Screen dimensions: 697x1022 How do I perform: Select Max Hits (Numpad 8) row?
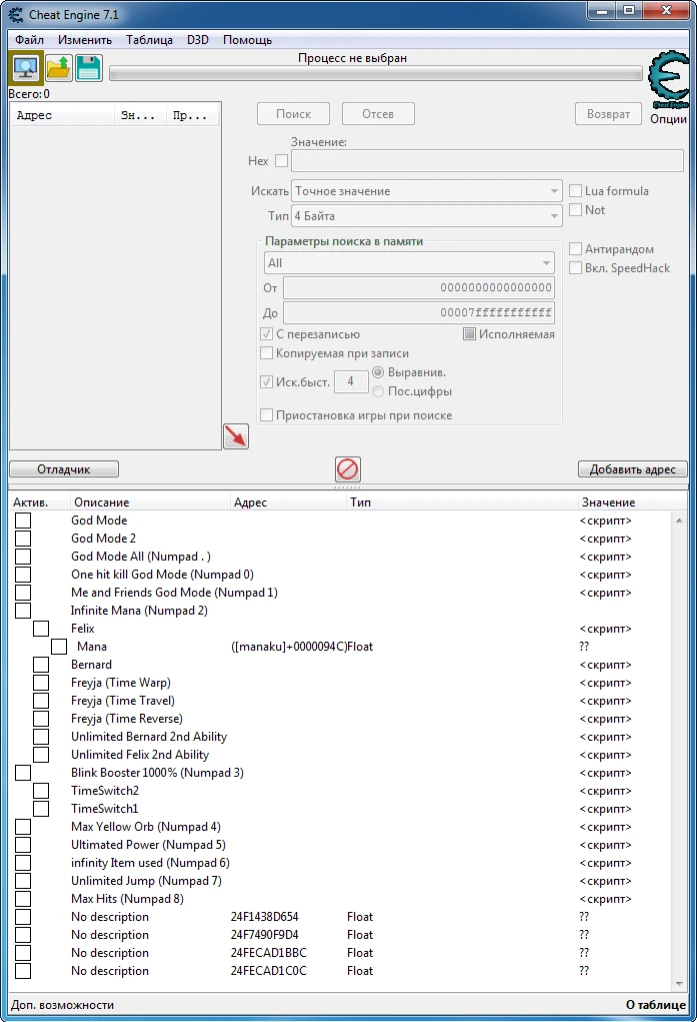(342, 899)
